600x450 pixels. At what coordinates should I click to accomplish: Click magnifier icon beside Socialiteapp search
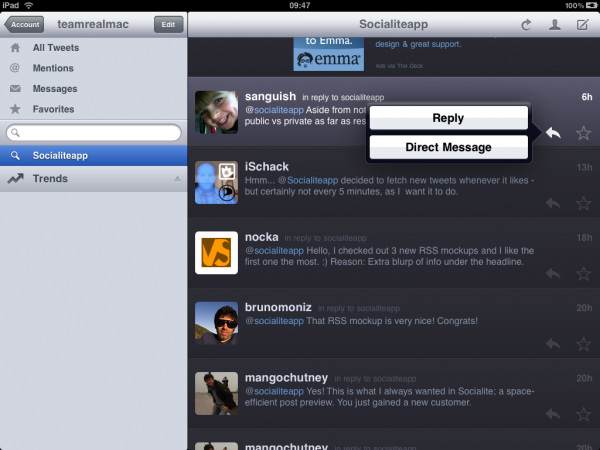15,155
